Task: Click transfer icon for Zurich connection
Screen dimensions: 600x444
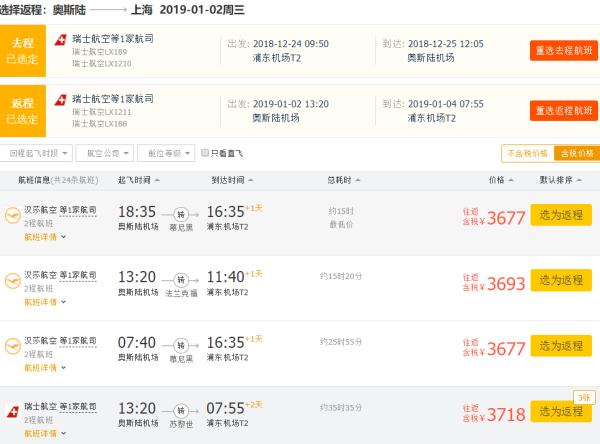Action: pyautogui.click(x=181, y=411)
